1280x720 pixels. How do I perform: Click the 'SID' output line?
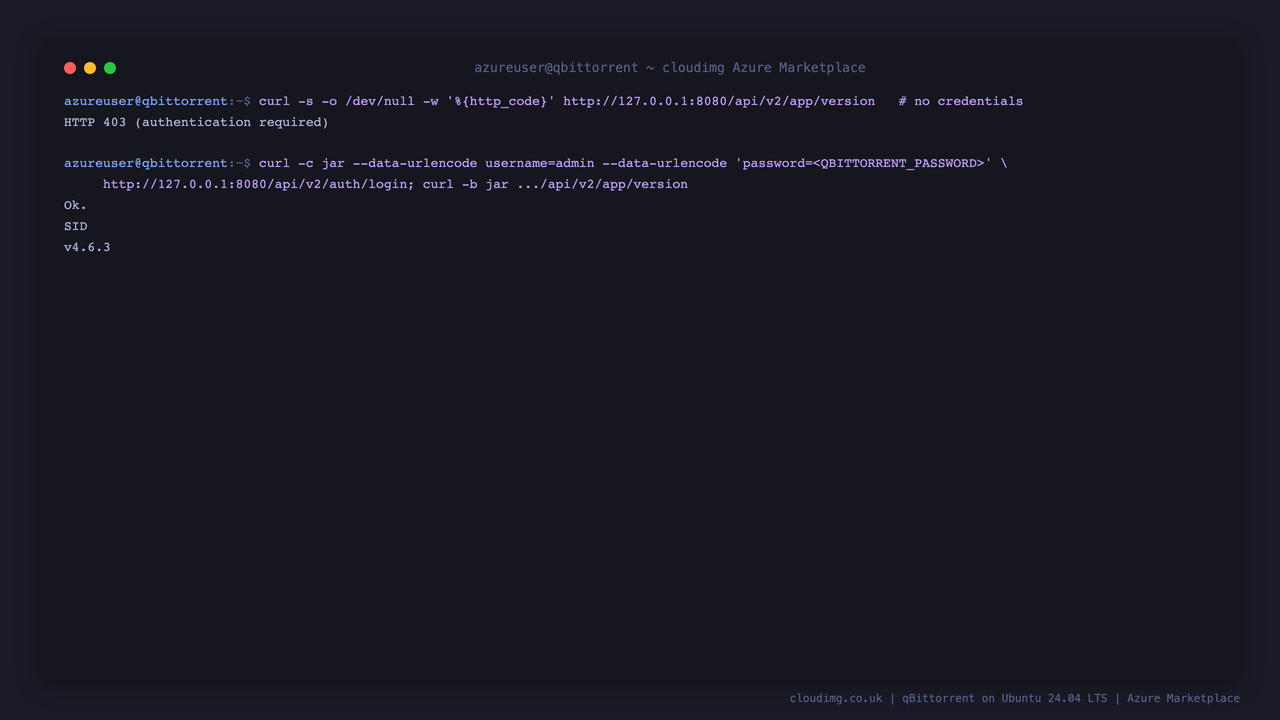click(x=76, y=226)
